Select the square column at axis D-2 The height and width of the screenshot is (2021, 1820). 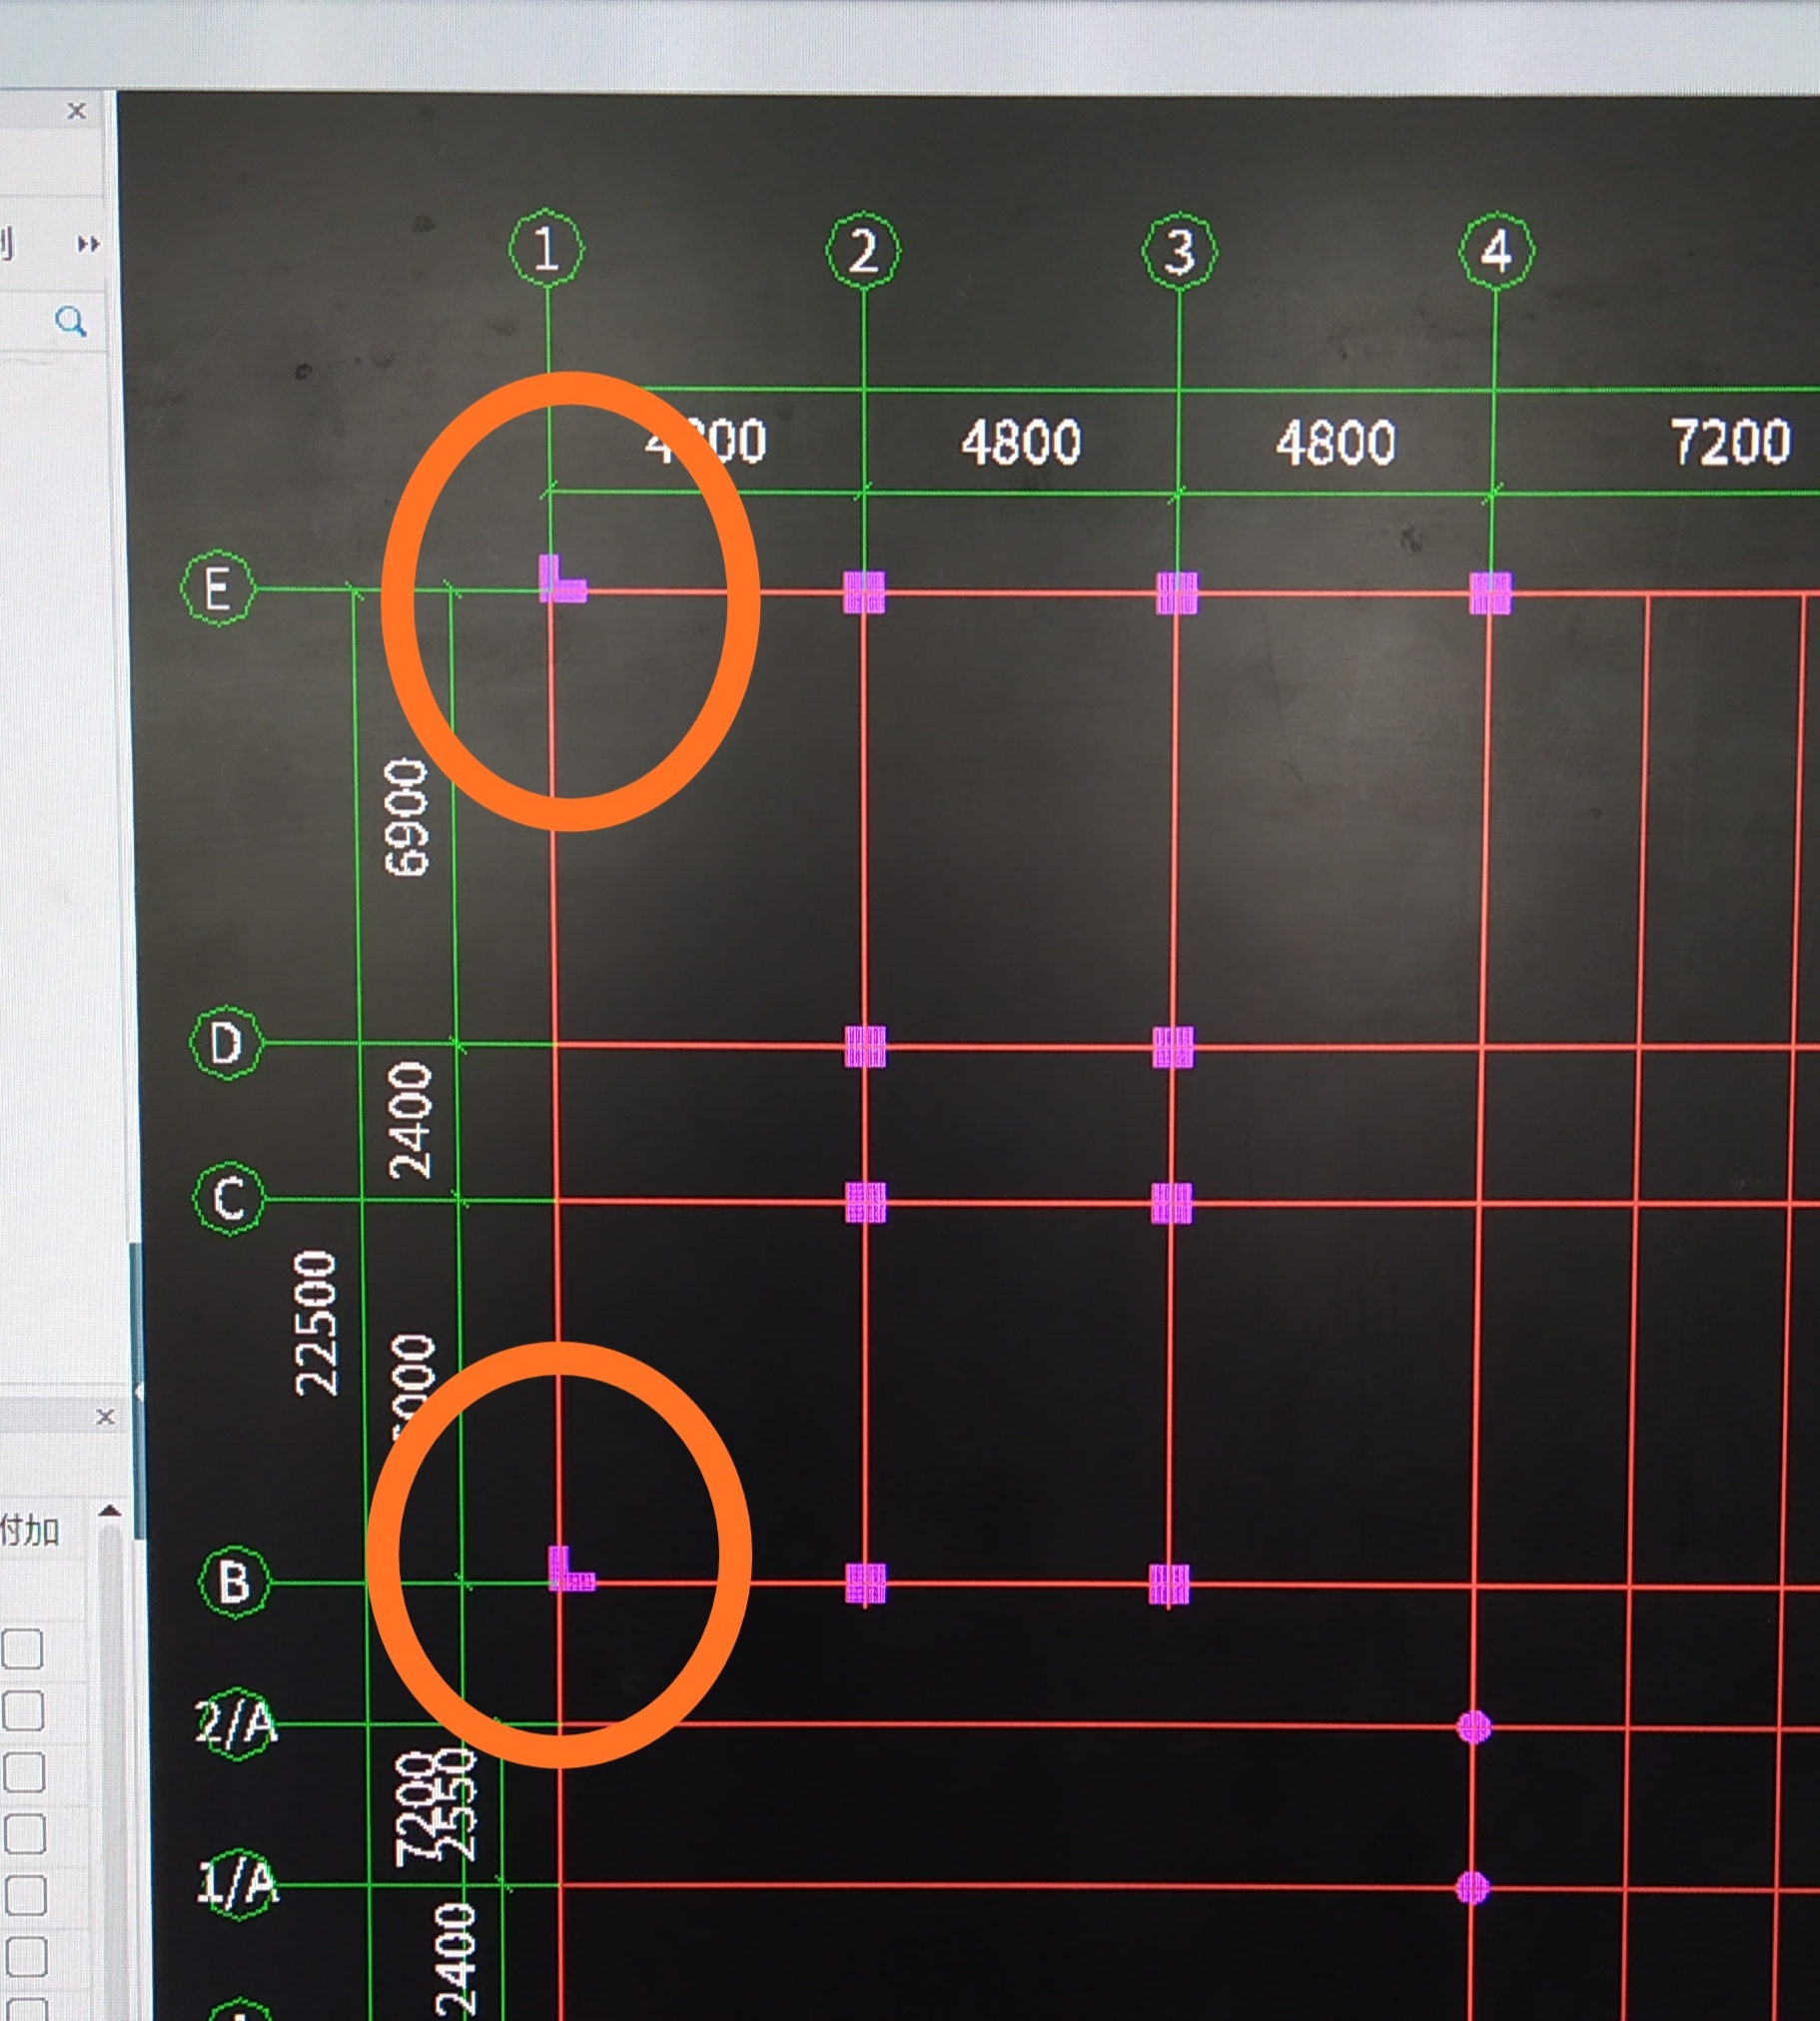point(865,1046)
